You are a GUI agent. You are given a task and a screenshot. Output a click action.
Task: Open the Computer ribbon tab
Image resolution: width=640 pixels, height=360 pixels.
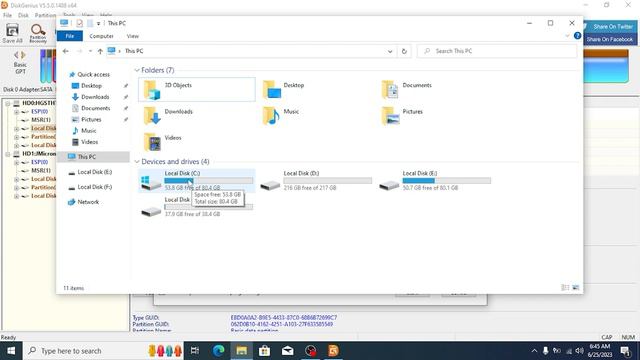pyautogui.click(x=101, y=36)
